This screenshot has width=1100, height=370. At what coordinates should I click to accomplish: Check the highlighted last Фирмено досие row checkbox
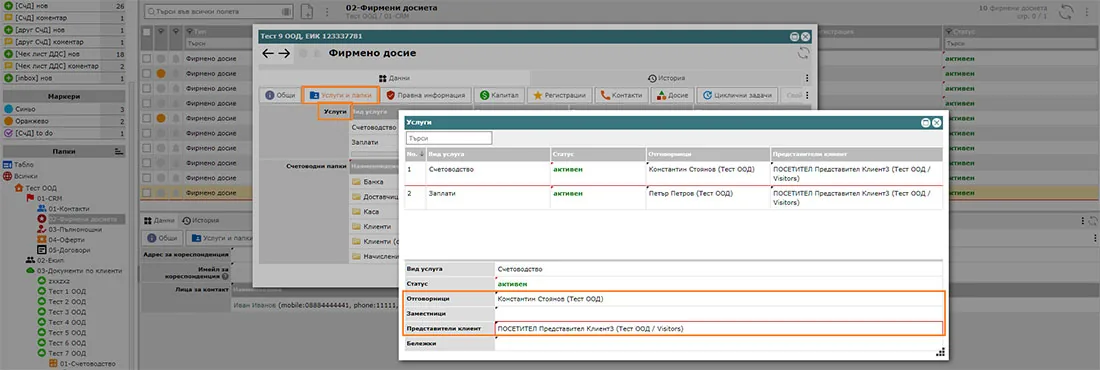[x=147, y=192]
